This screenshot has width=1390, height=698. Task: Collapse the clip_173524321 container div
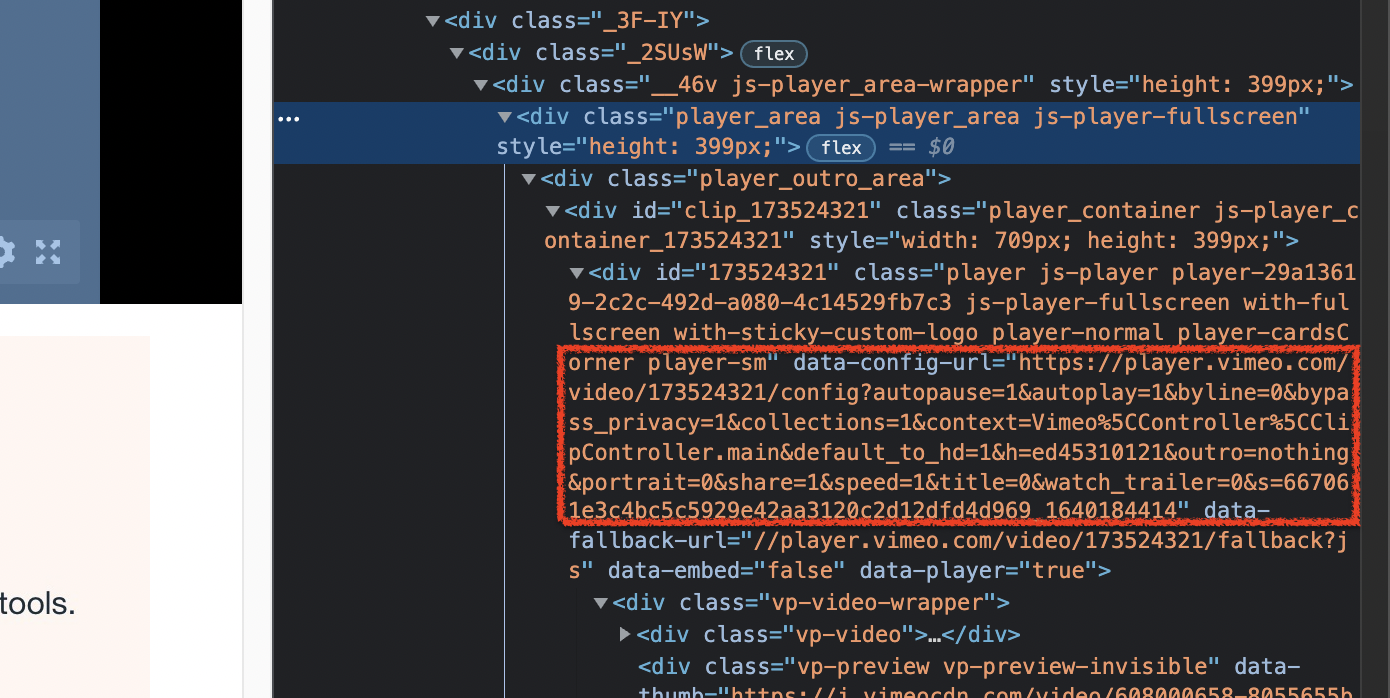coord(552,211)
